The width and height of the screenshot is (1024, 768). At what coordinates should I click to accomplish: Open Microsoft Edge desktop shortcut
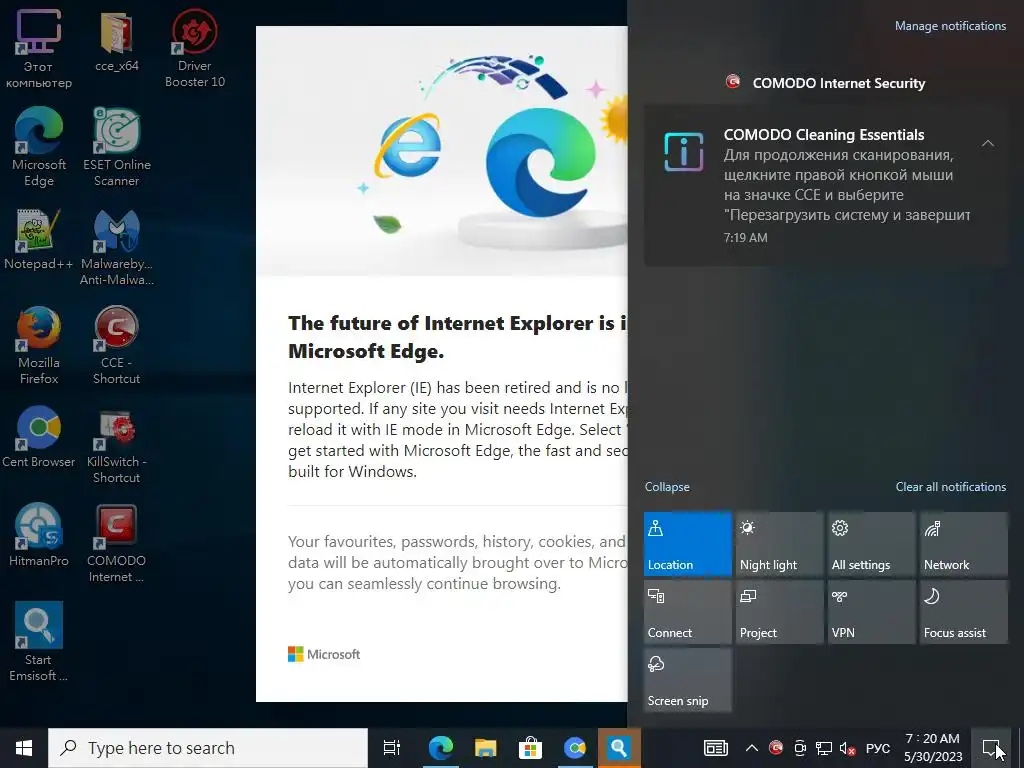click(x=39, y=148)
